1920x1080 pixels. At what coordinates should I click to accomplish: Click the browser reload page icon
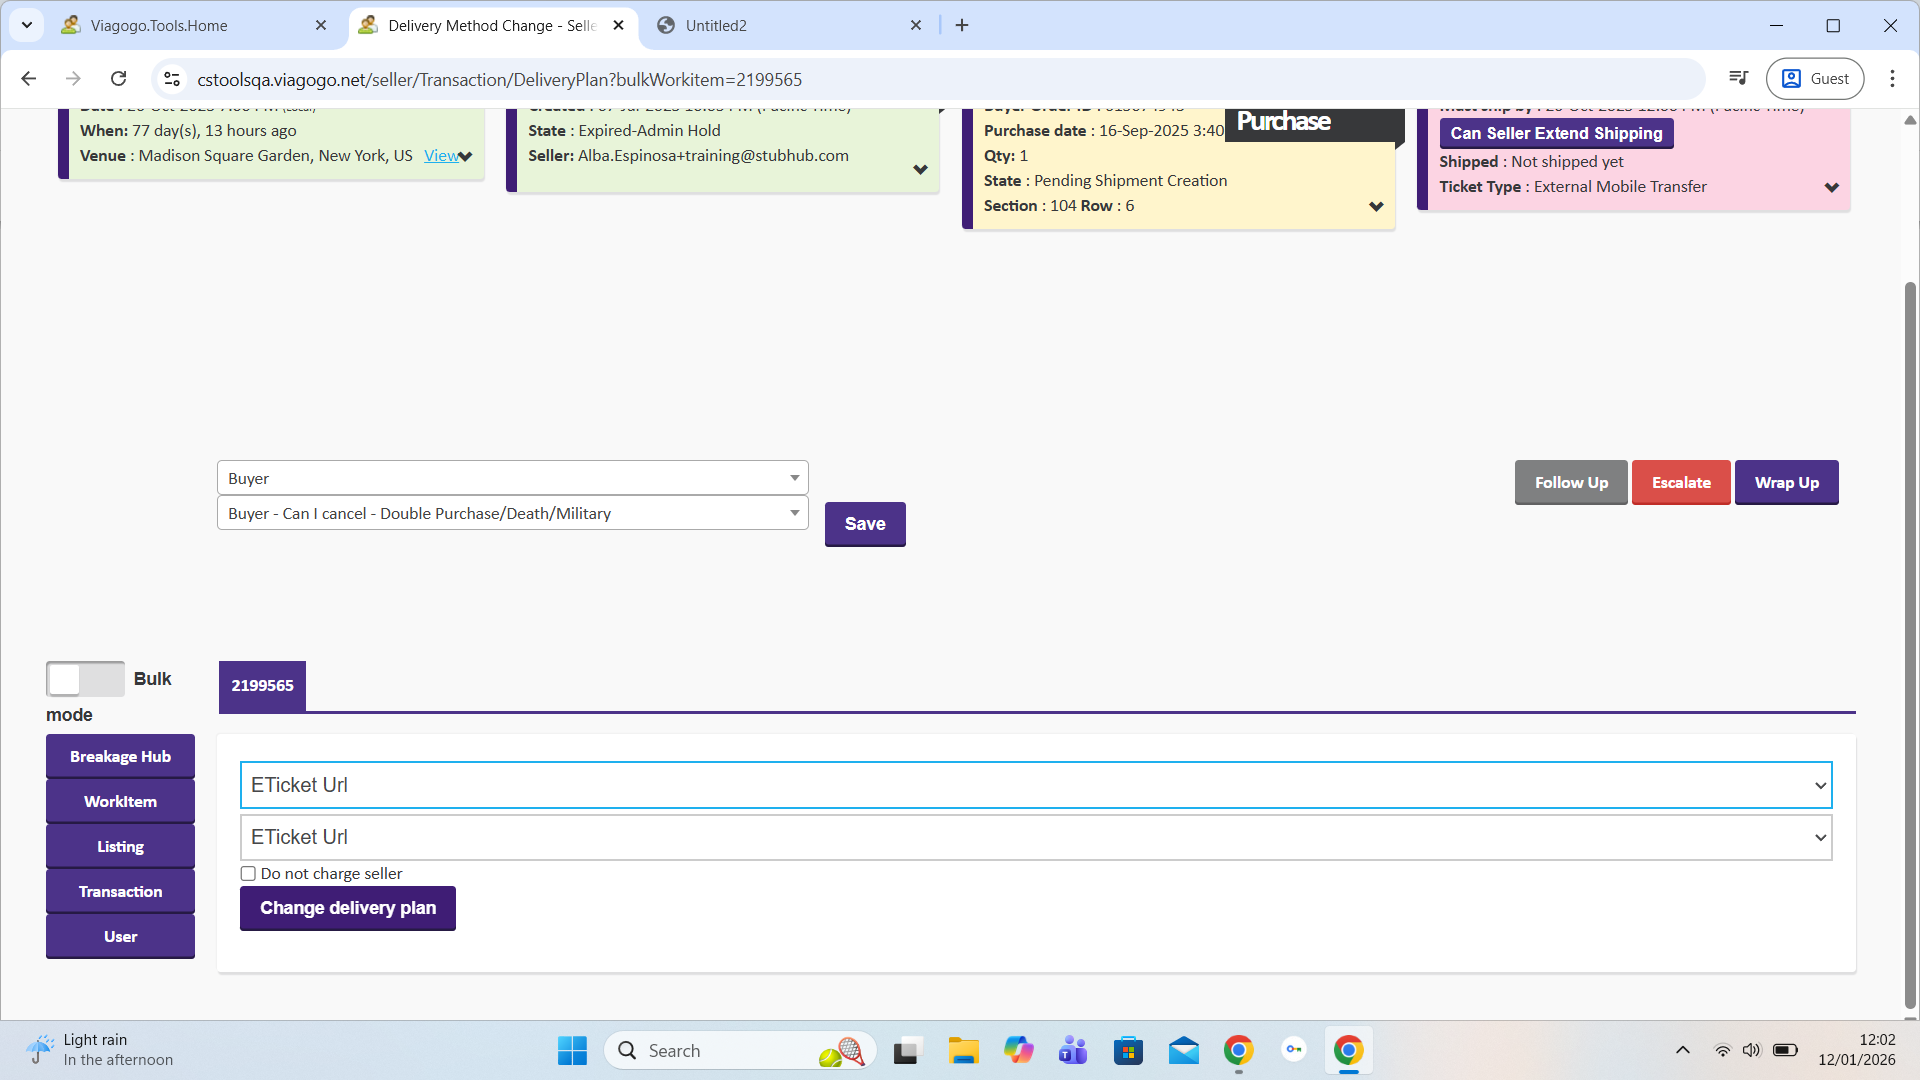point(118,79)
